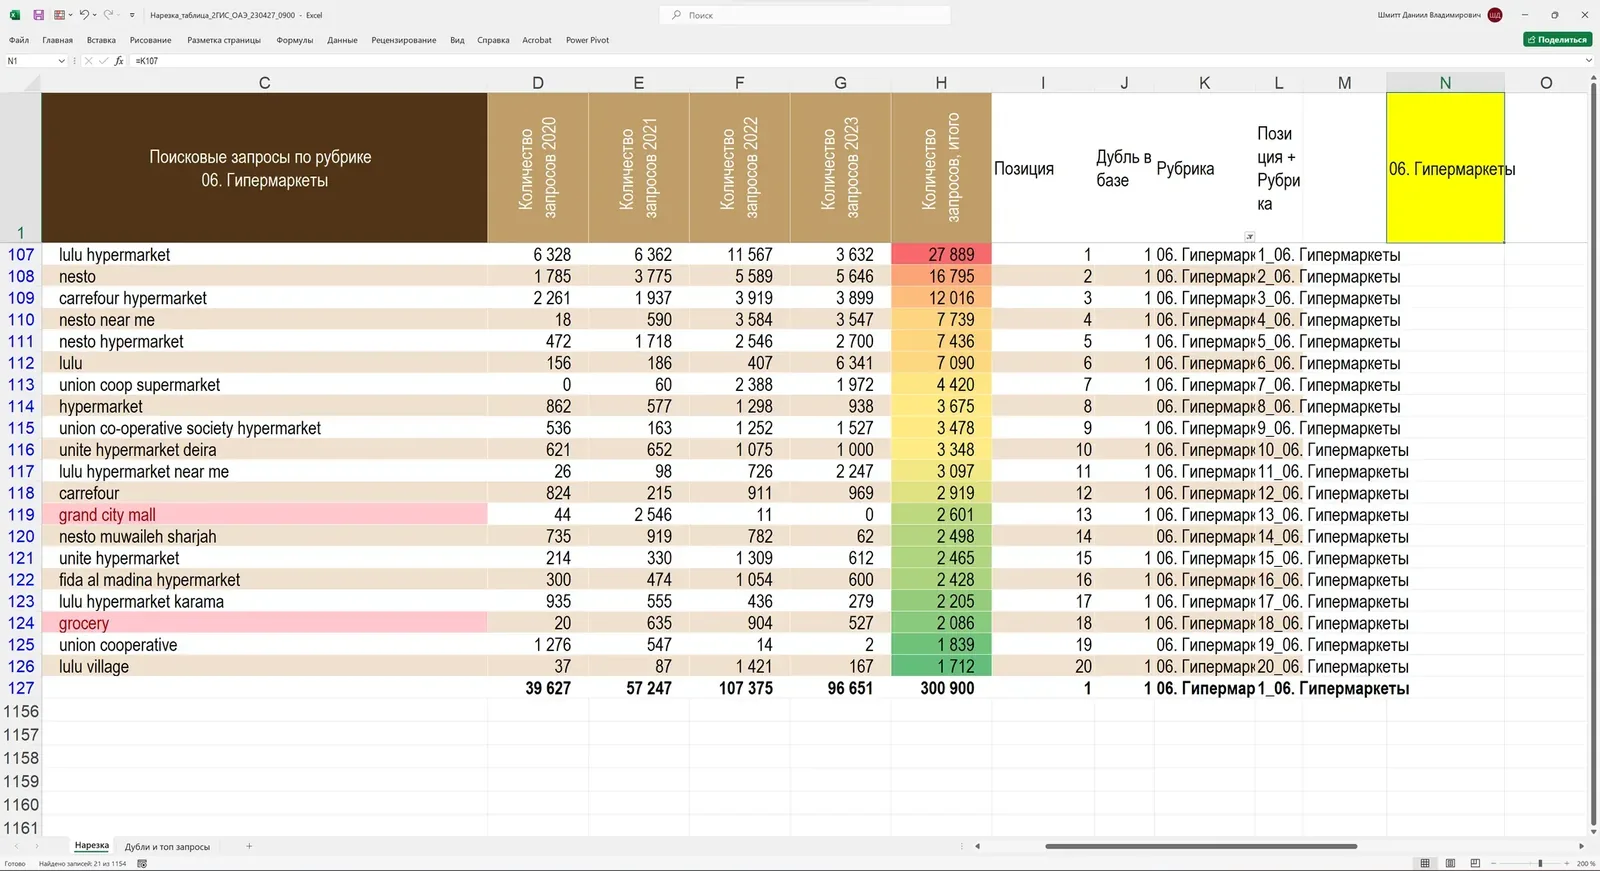This screenshot has height=871, width=1600.
Task: Add a new sheet with plus icon
Action: (249, 846)
